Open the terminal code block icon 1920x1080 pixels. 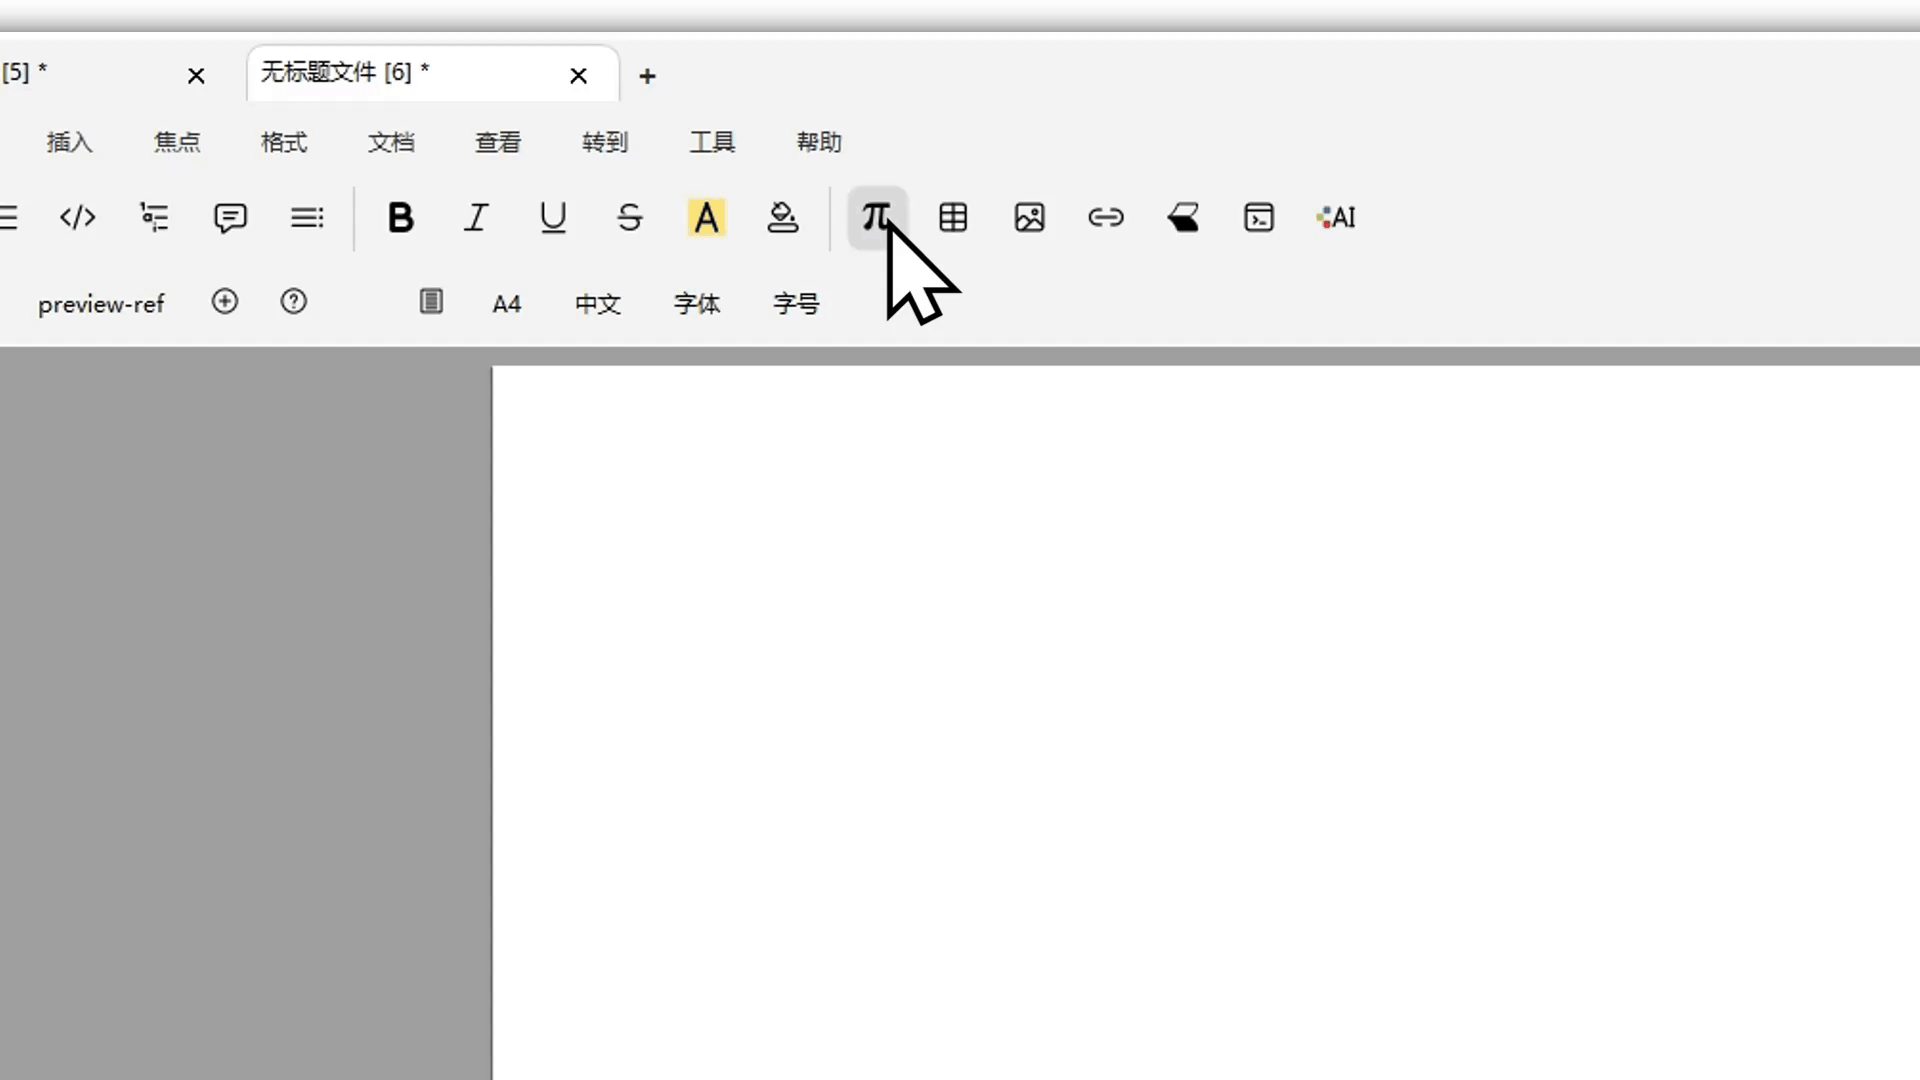click(1259, 217)
